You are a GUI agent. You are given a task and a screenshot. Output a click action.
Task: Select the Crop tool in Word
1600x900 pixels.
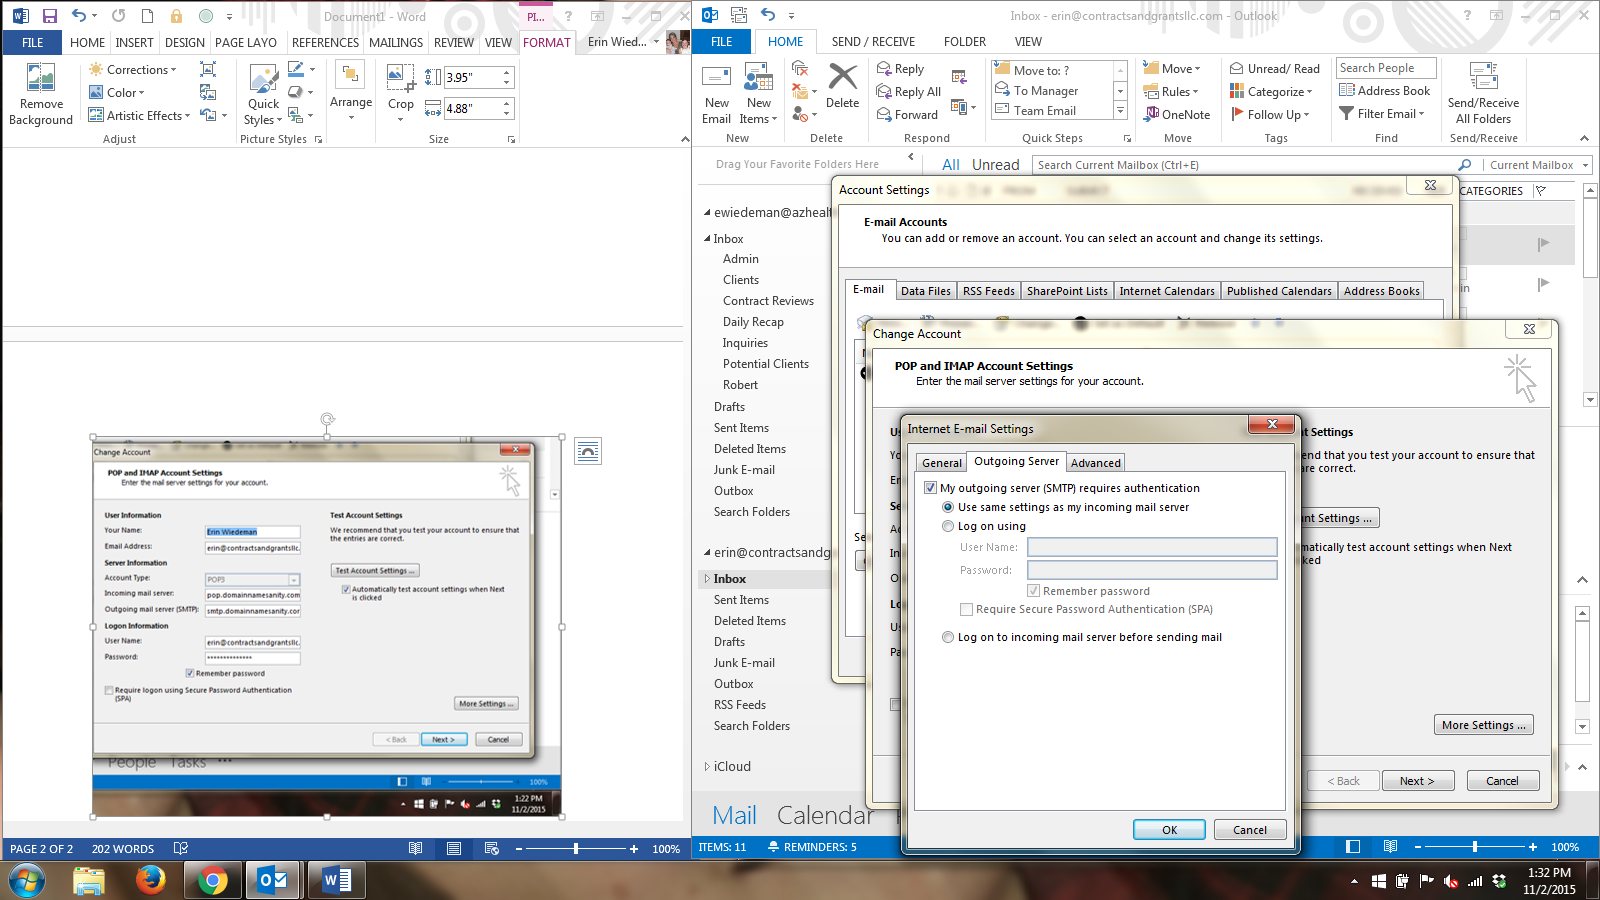point(401,92)
